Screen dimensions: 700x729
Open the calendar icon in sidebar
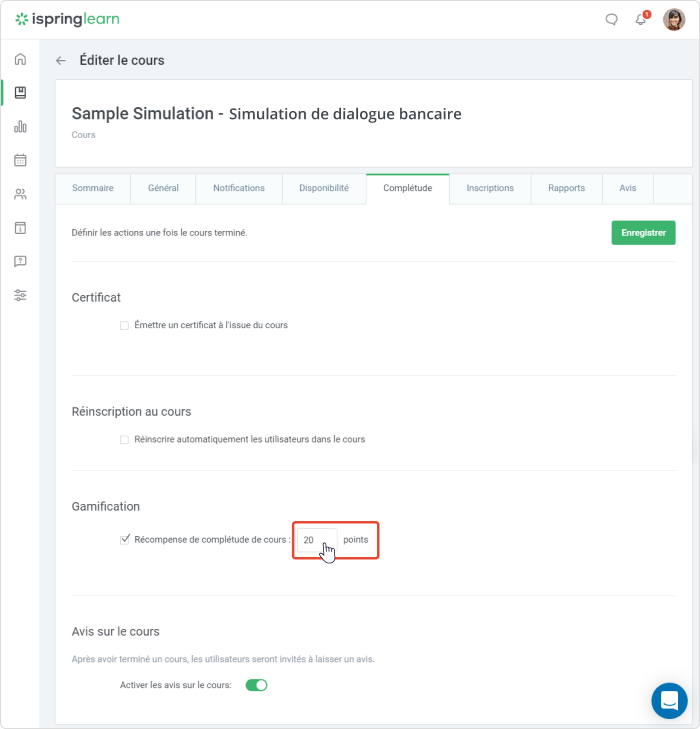pyautogui.click(x=20, y=160)
